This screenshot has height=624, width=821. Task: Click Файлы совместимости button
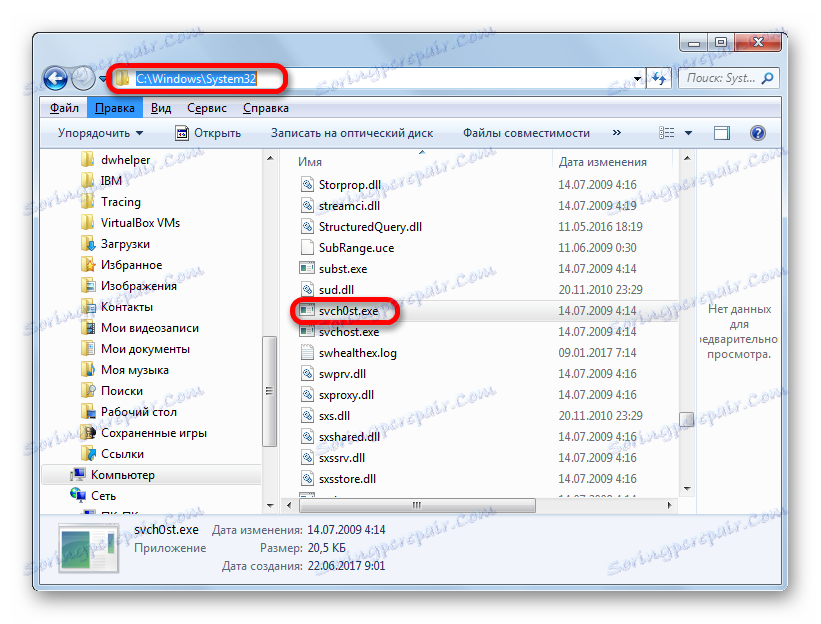(526, 133)
